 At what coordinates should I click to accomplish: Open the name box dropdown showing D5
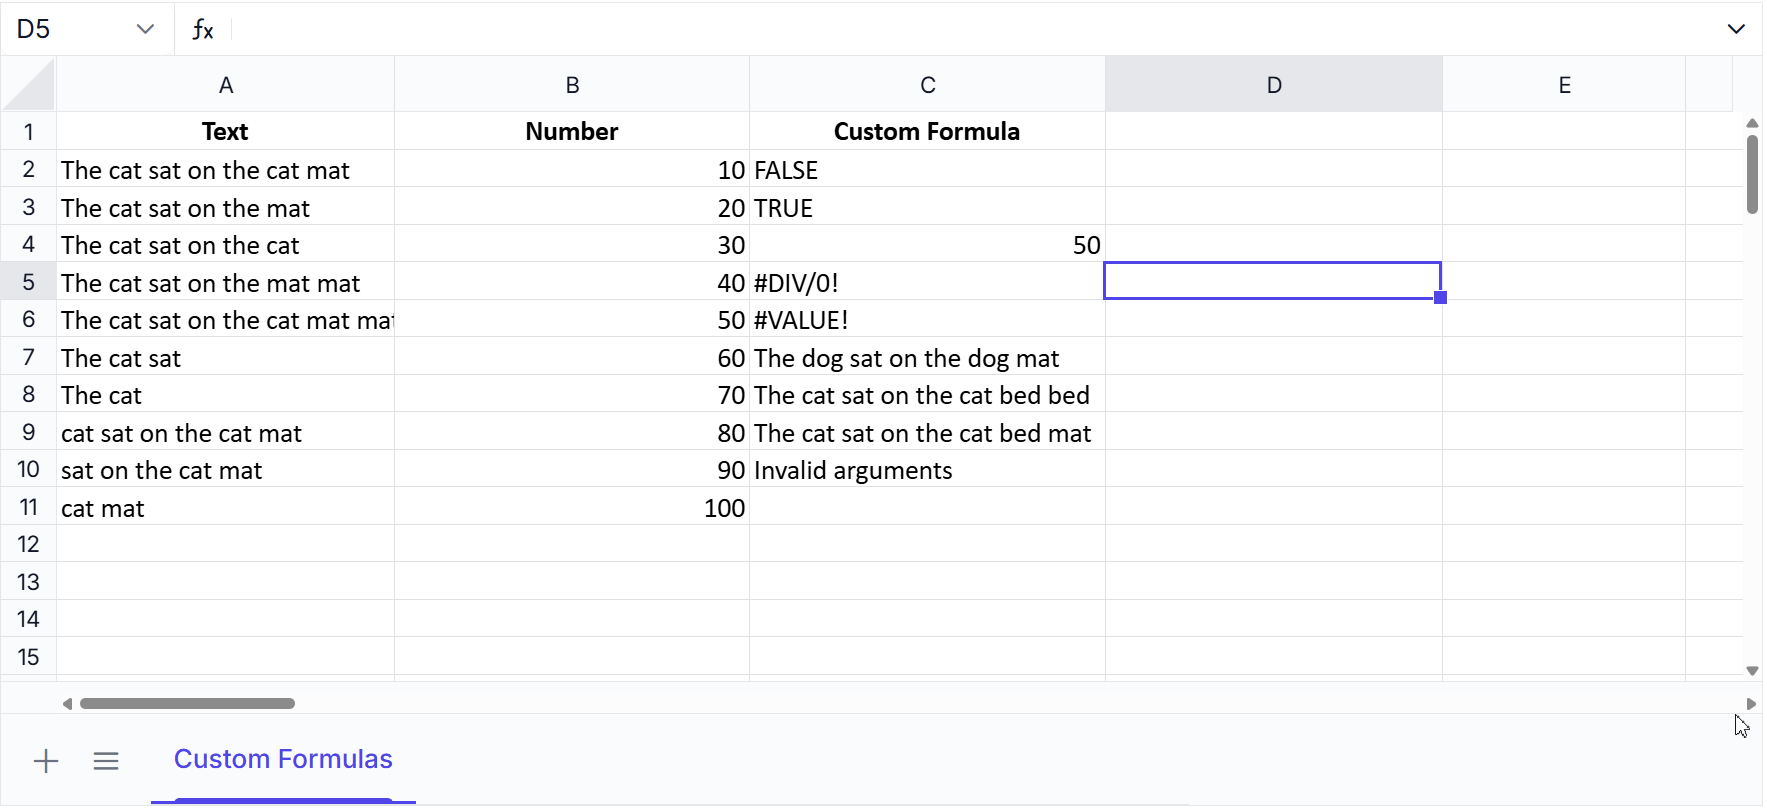pyautogui.click(x=146, y=28)
